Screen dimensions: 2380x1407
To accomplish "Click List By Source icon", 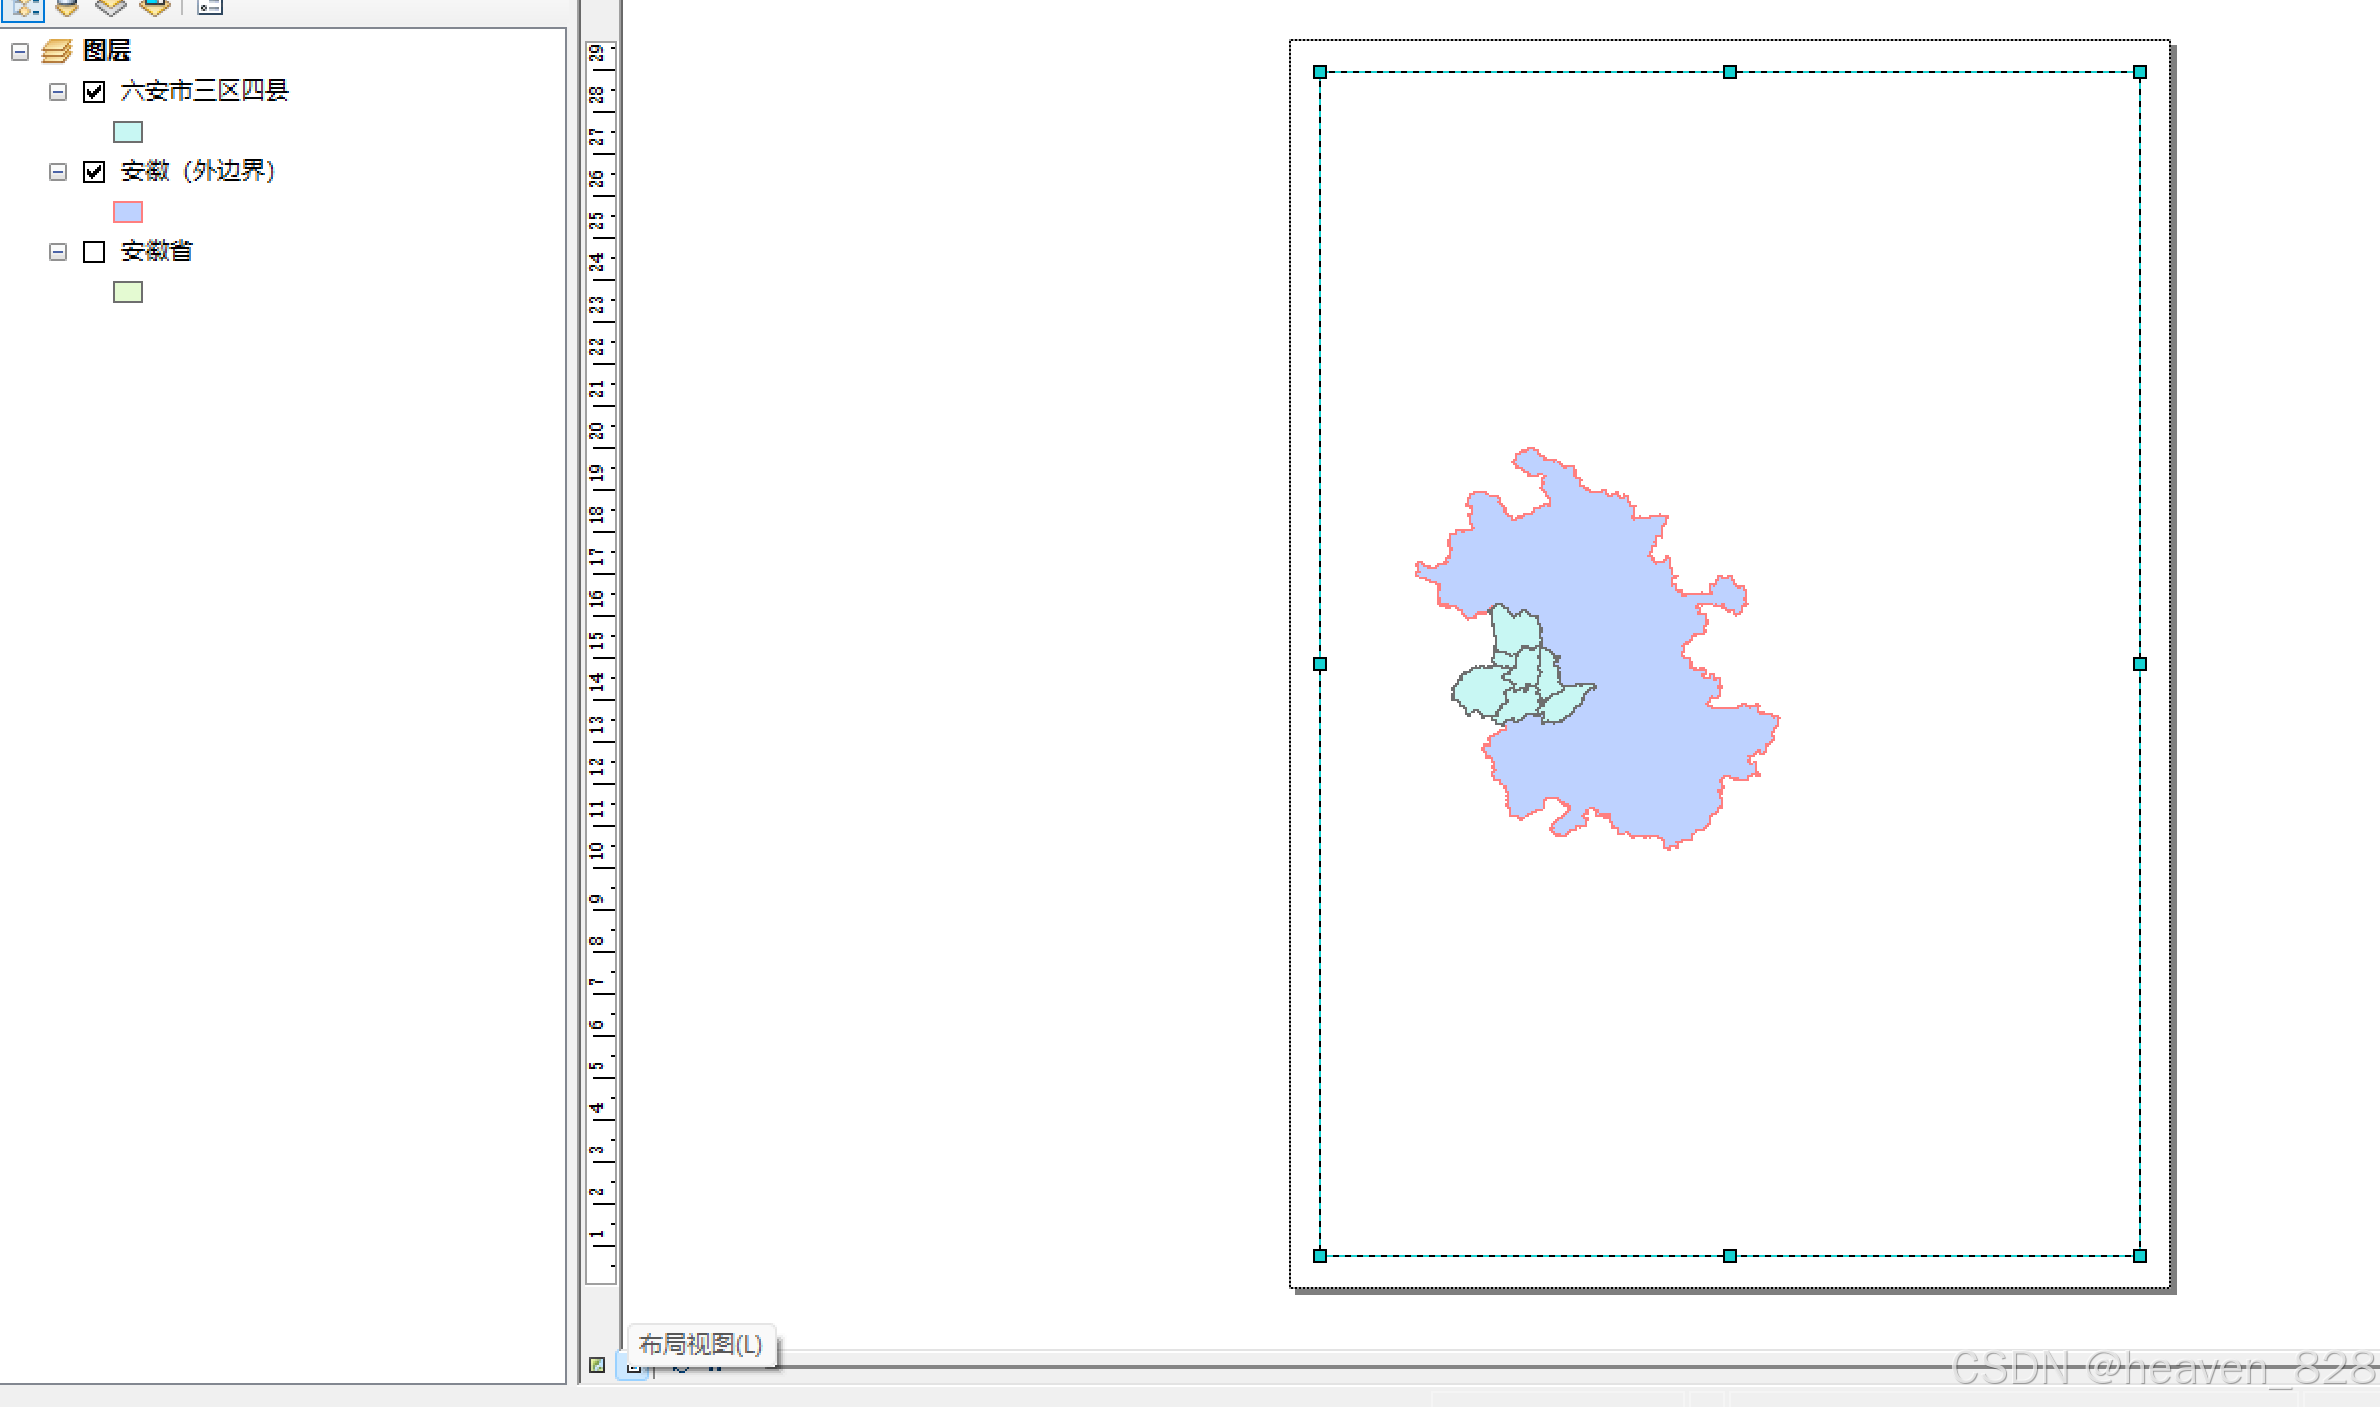I will click(x=67, y=8).
